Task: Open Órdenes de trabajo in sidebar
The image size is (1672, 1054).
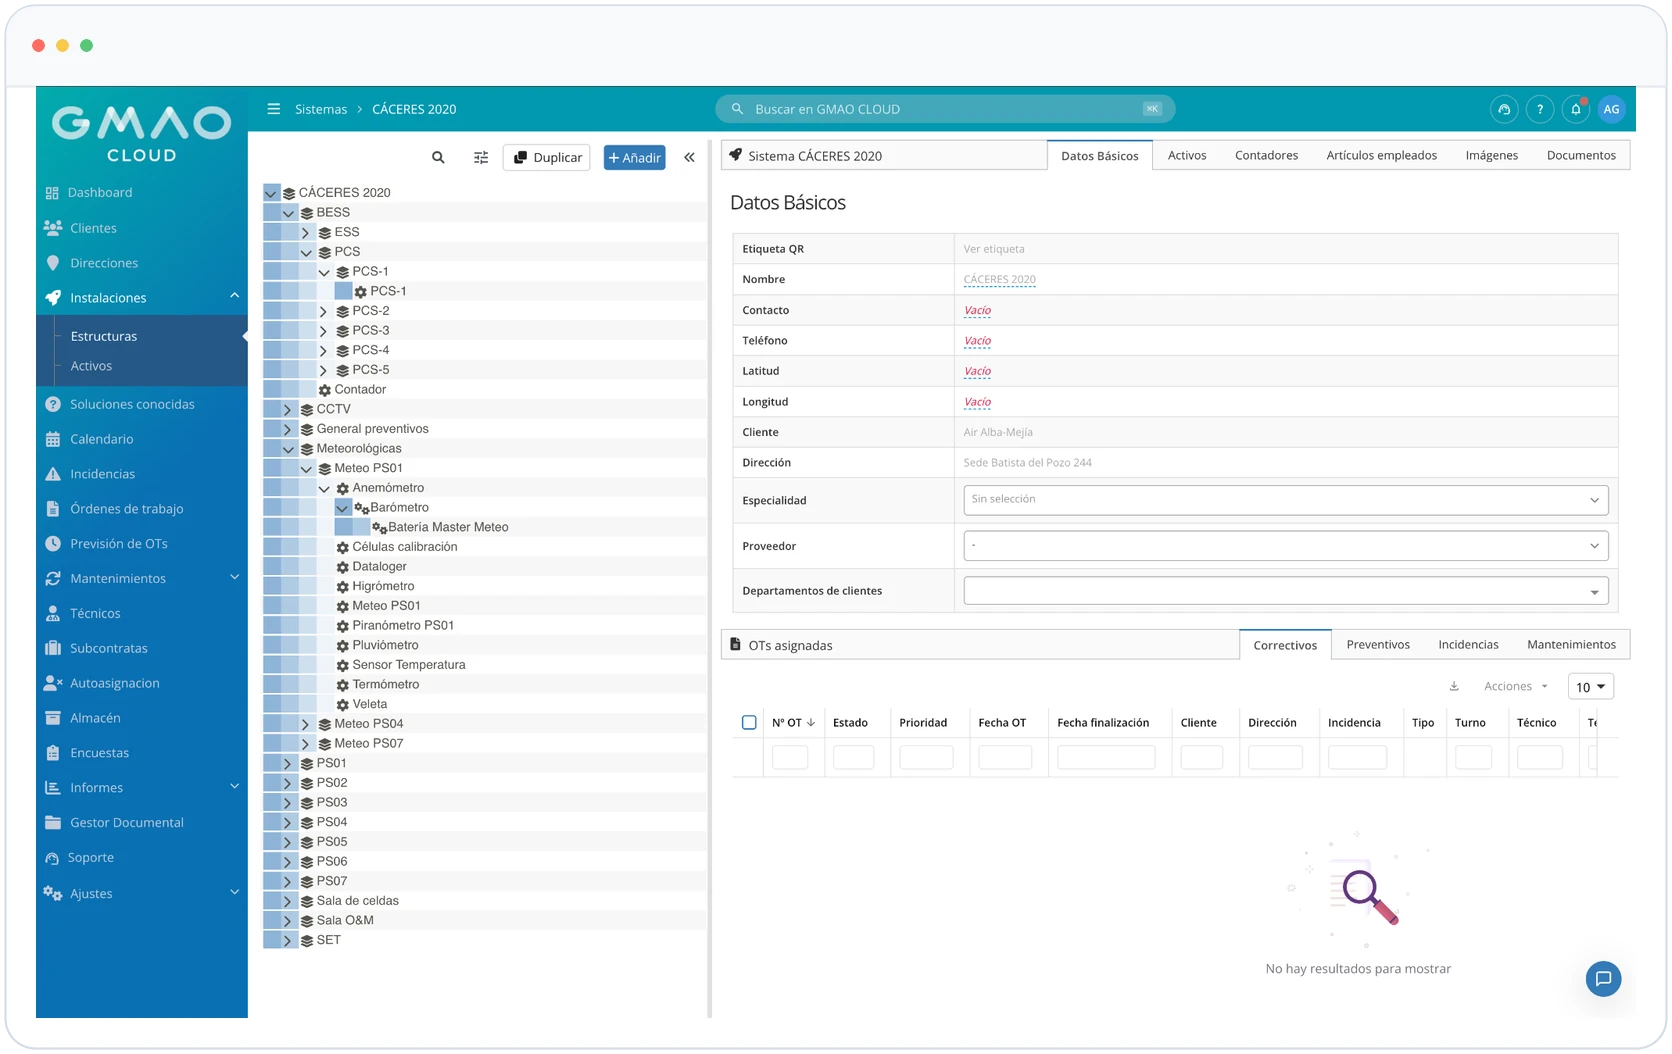Action: click(x=126, y=509)
